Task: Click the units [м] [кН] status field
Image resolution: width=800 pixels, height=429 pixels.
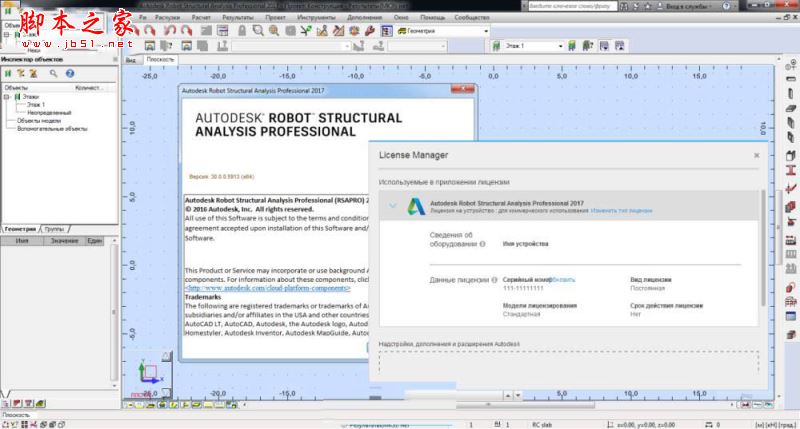Action: click(775, 424)
